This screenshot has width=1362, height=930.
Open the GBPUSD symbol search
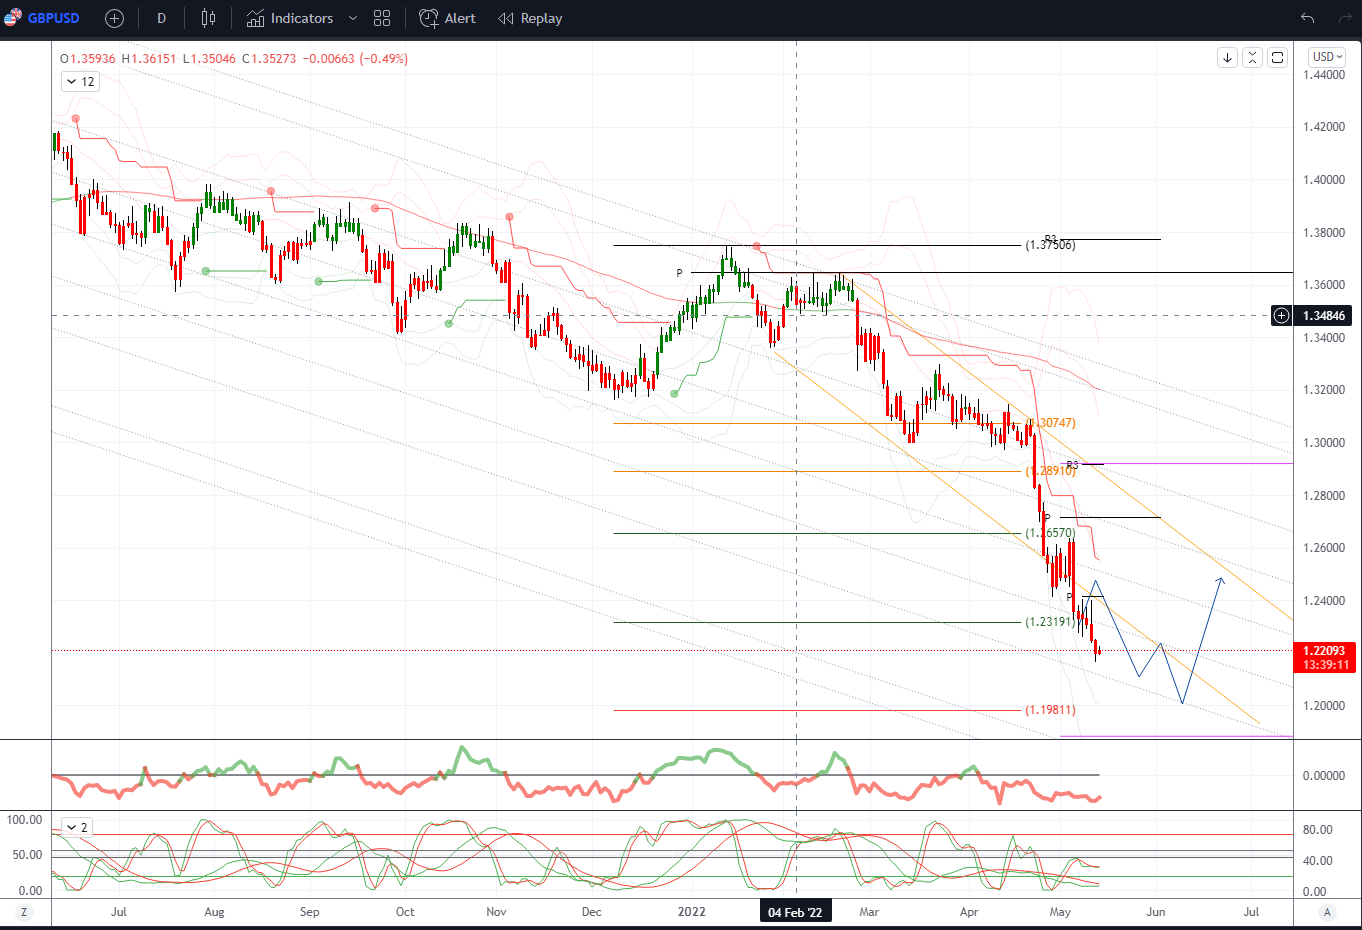[x=42, y=18]
